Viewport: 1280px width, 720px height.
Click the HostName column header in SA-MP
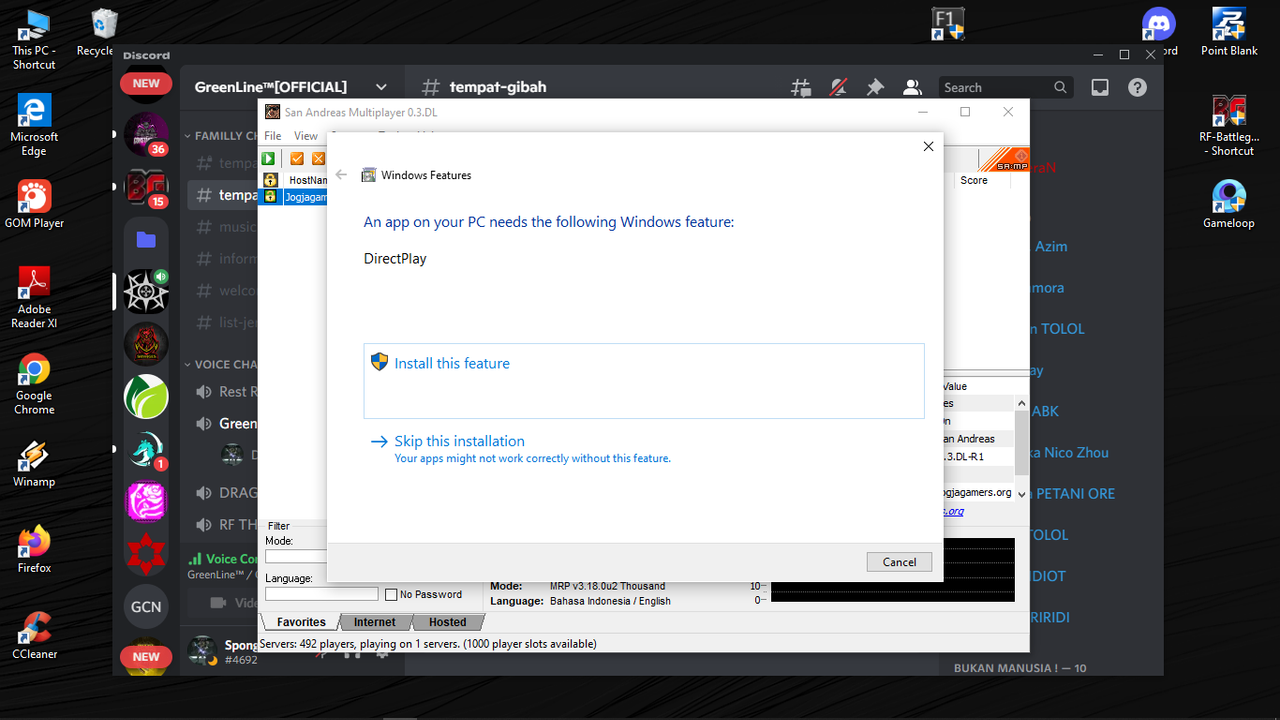pos(307,180)
